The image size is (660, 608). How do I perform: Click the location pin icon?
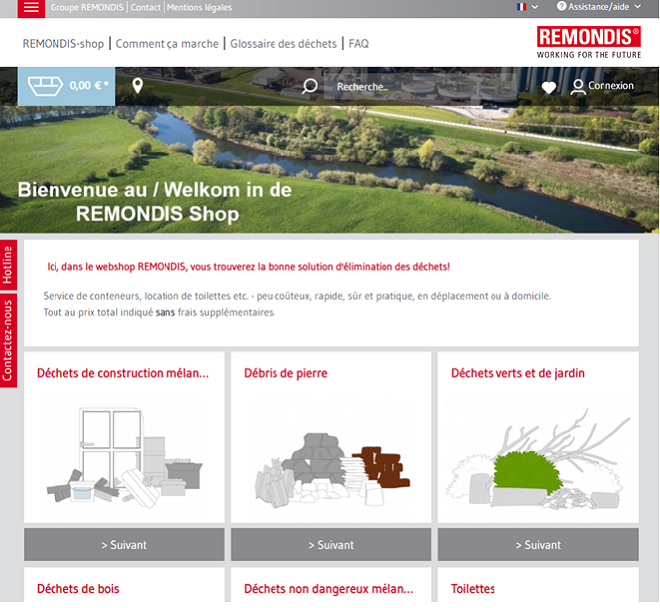click(138, 86)
